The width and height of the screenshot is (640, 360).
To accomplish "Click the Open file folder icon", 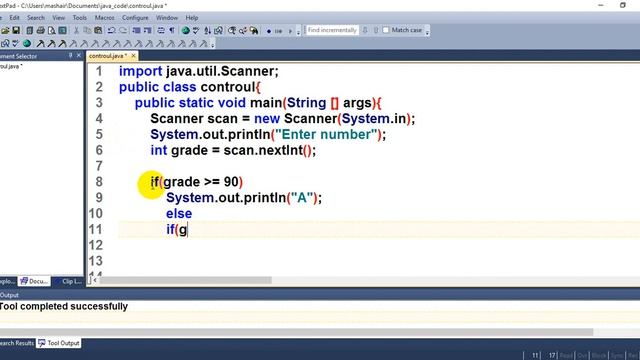I will [5, 31].
